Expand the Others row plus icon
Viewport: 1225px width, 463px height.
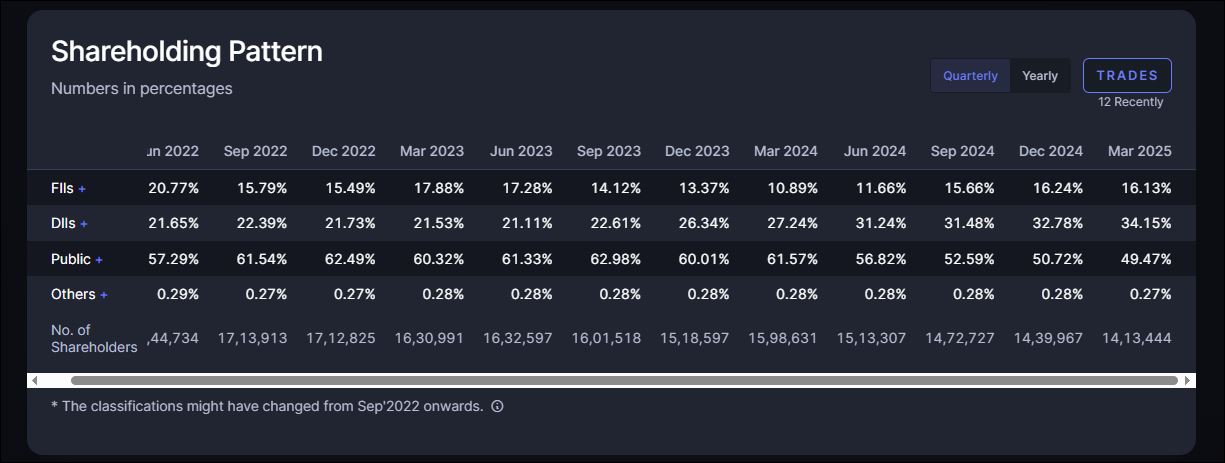pos(104,295)
